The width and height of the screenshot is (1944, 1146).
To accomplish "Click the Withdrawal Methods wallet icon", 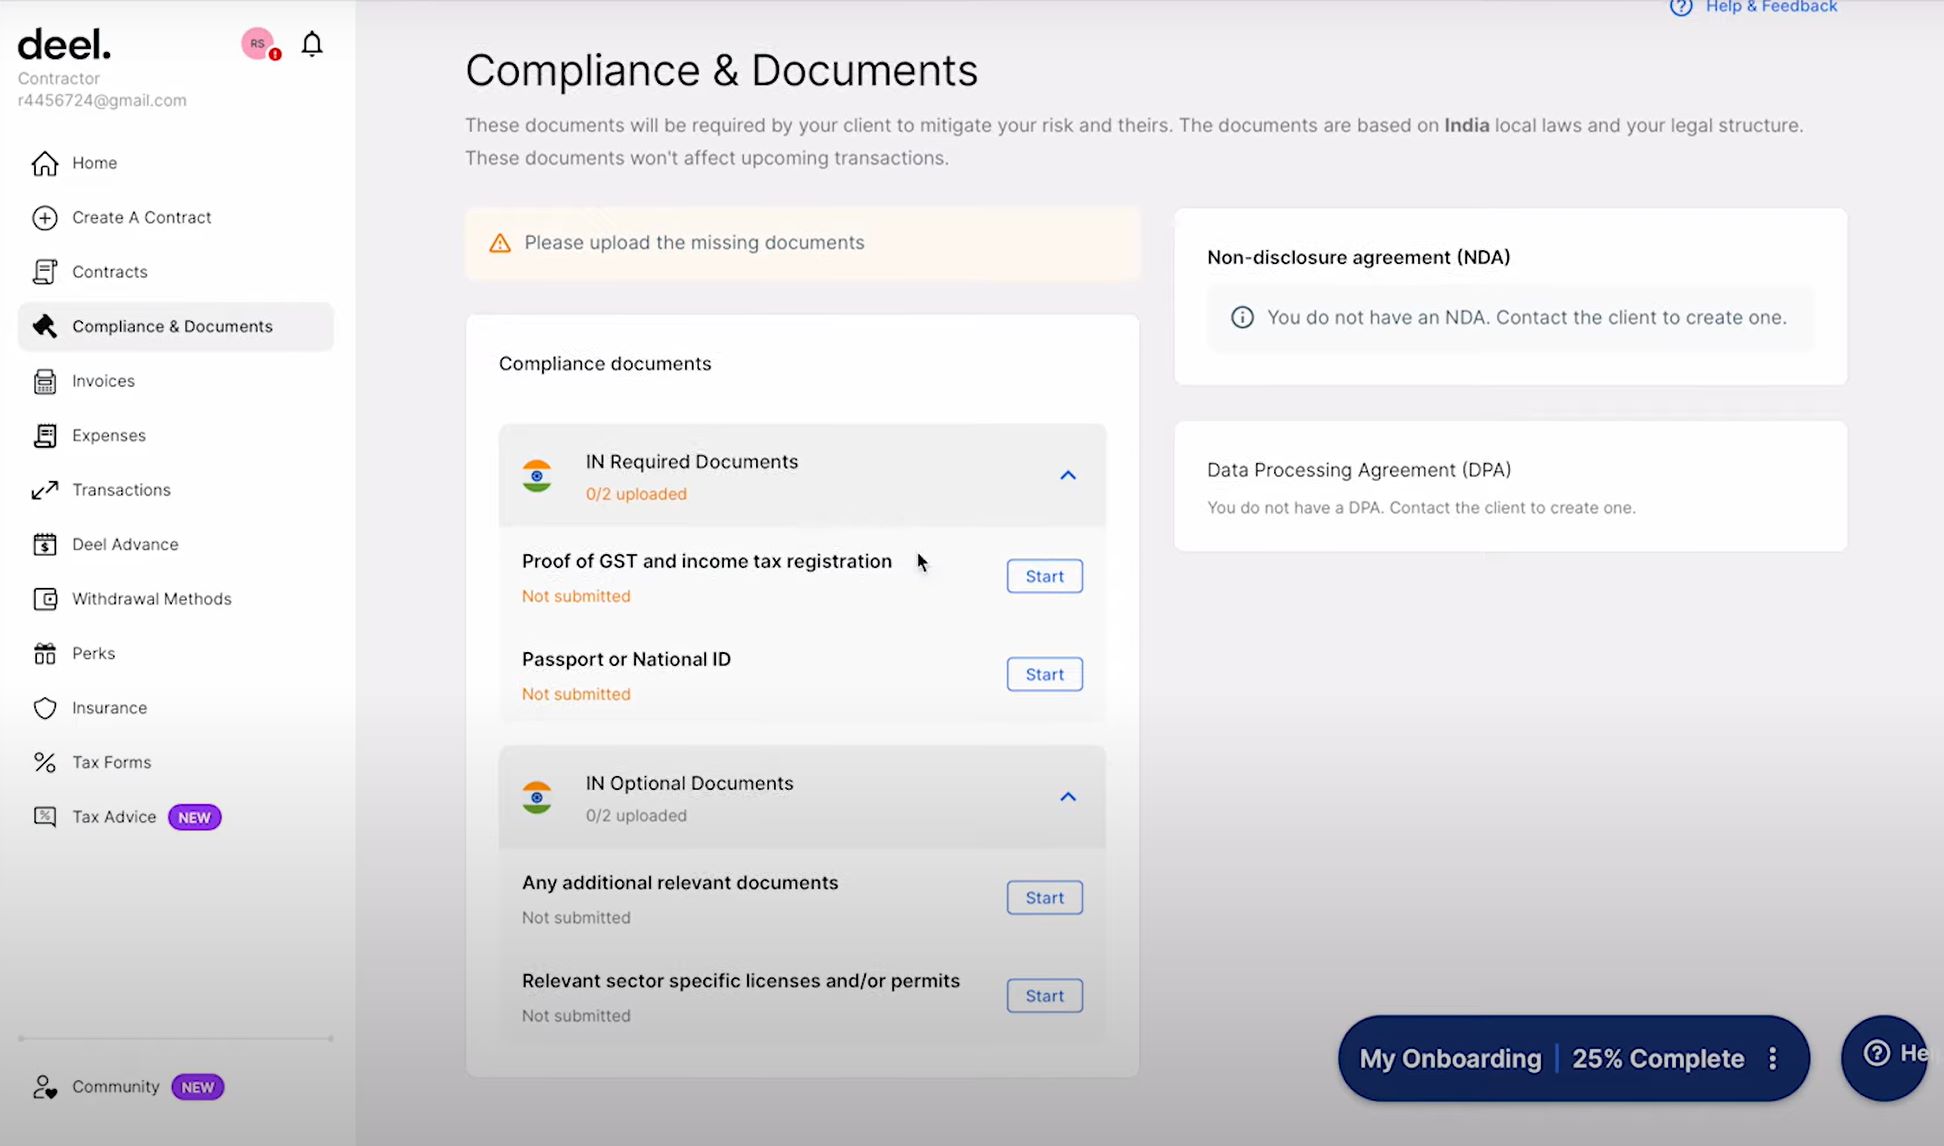I will point(44,599).
